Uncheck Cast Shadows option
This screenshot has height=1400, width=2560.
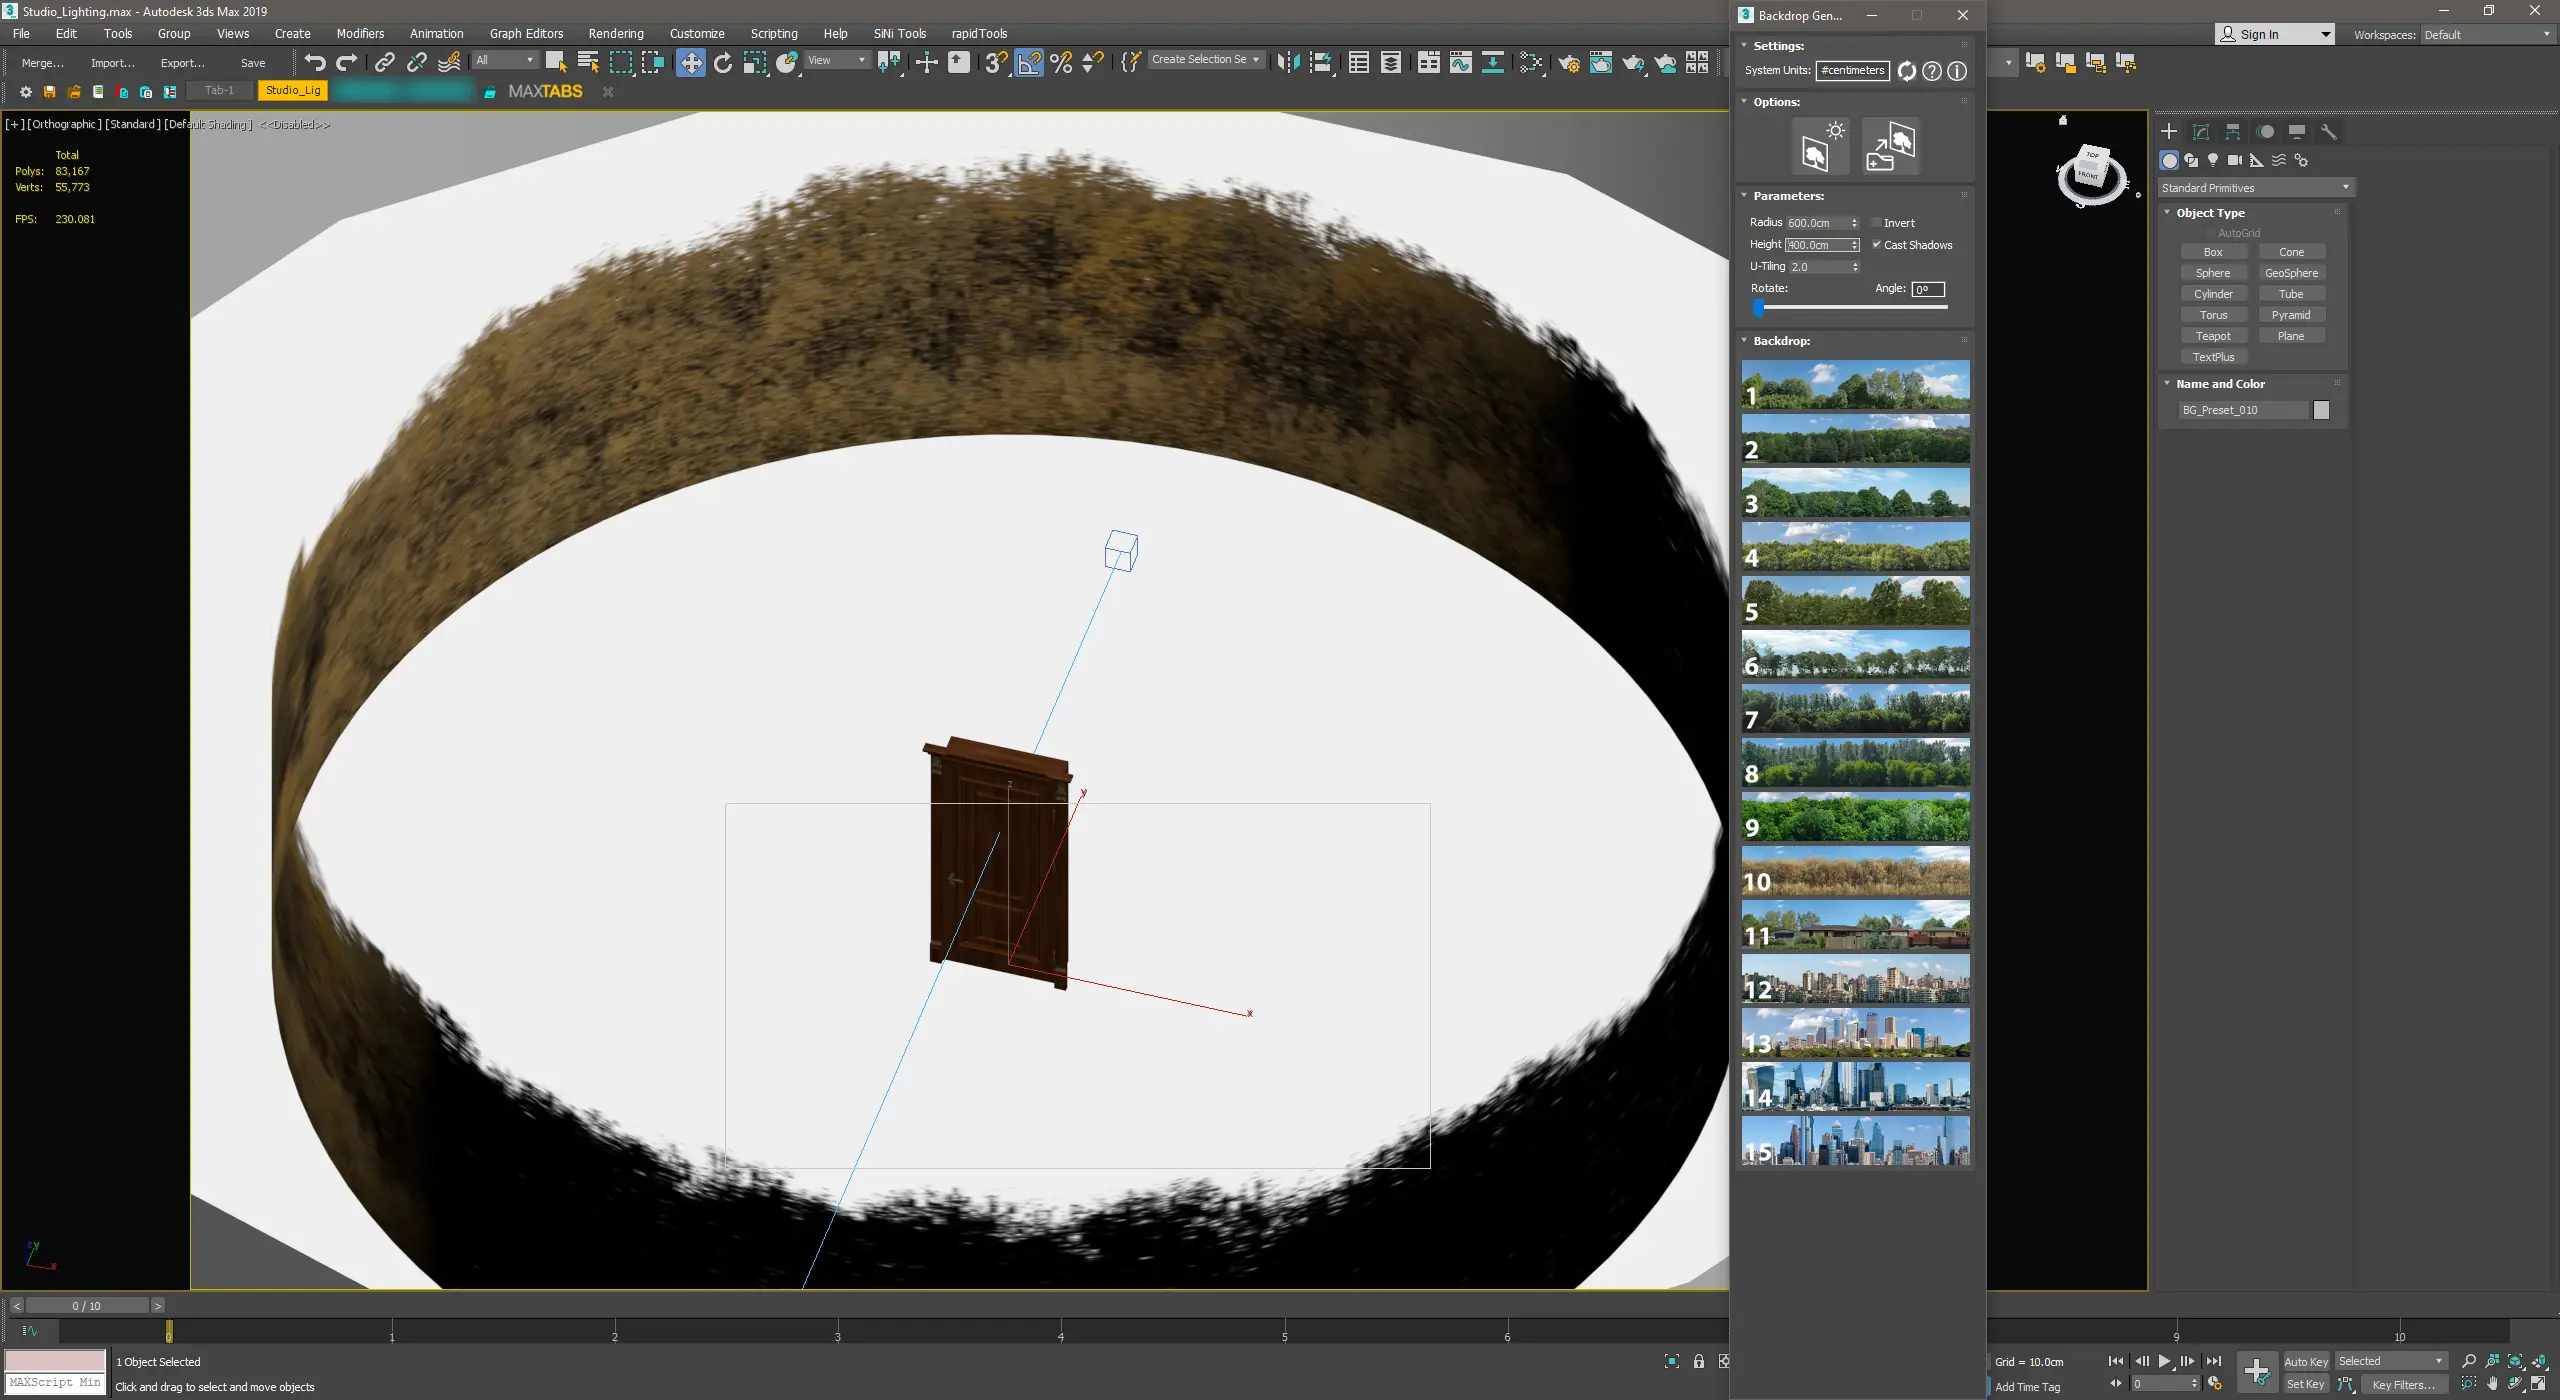(1877, 245)
